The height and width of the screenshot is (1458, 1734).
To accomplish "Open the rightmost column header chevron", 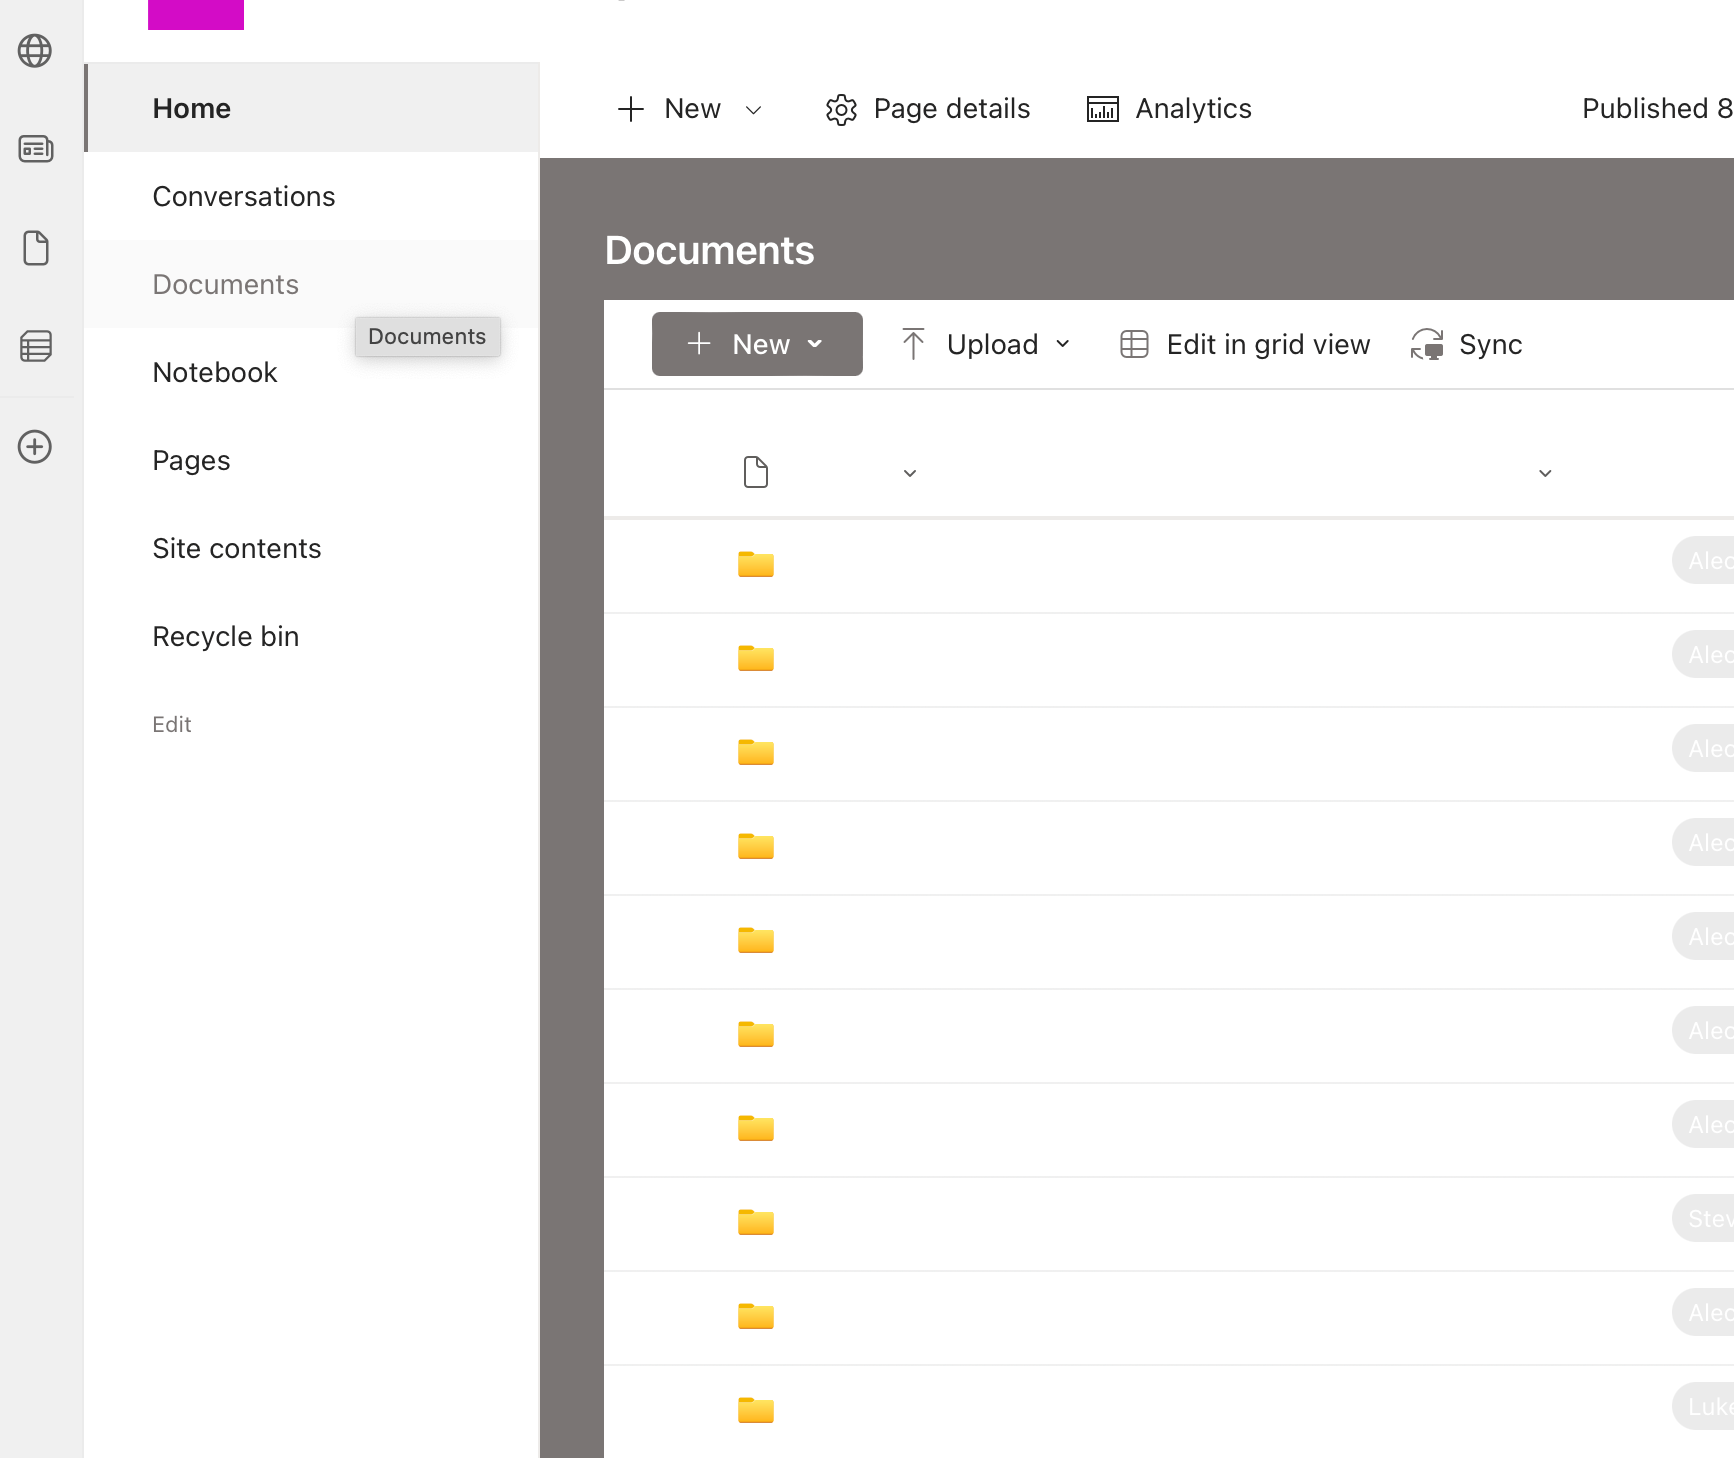I will point(1545,473).
